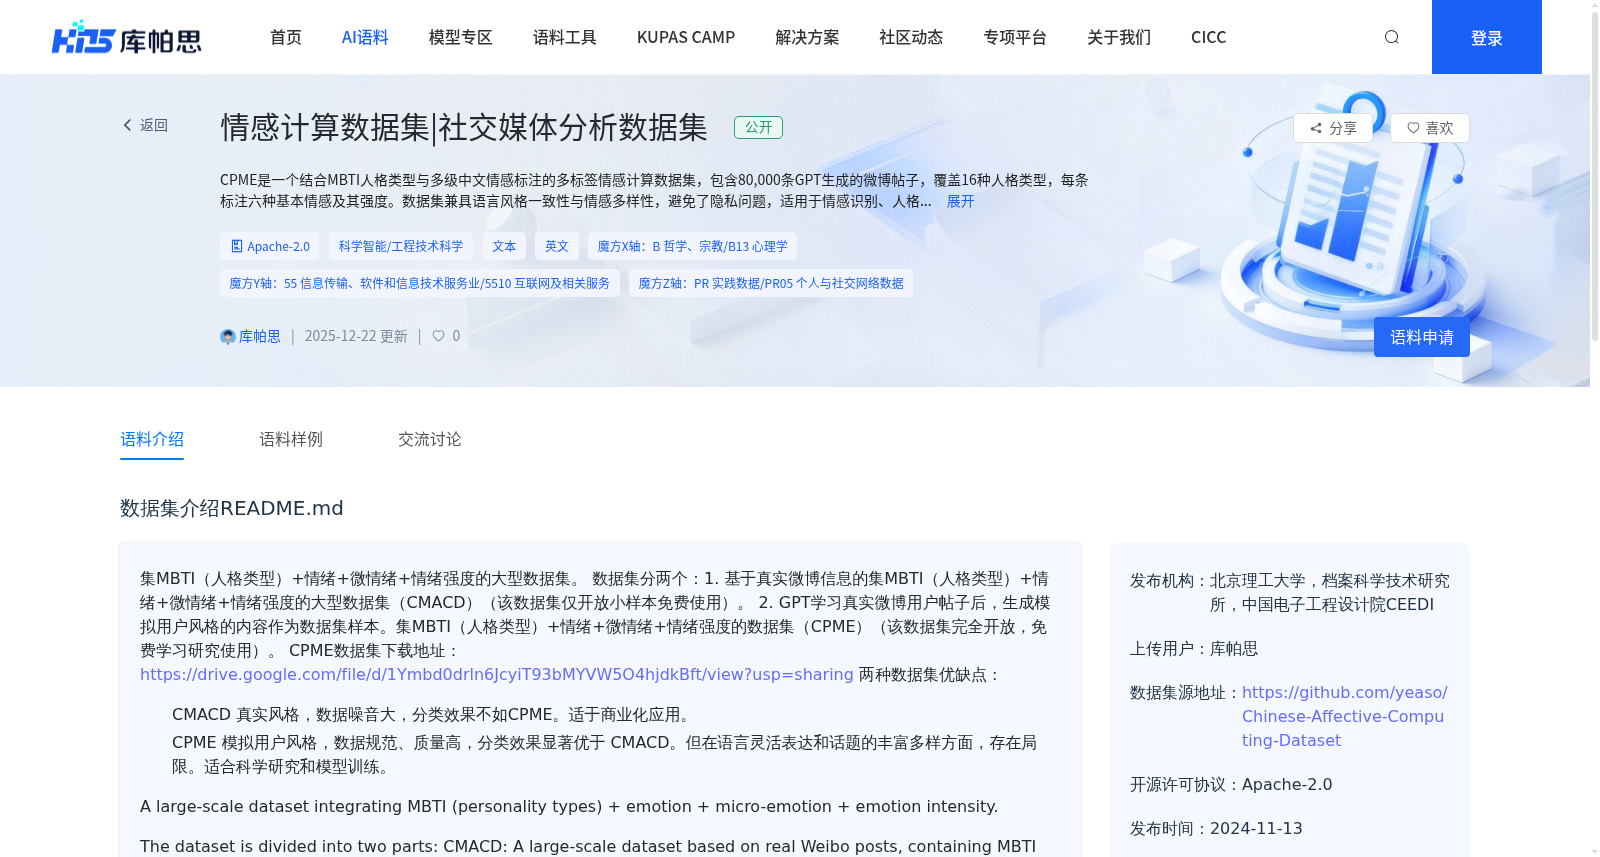This screenshot has width=1600, height=857.
Task: Click the 库帕思 KUPAS logo
Action: pos(127,37)
